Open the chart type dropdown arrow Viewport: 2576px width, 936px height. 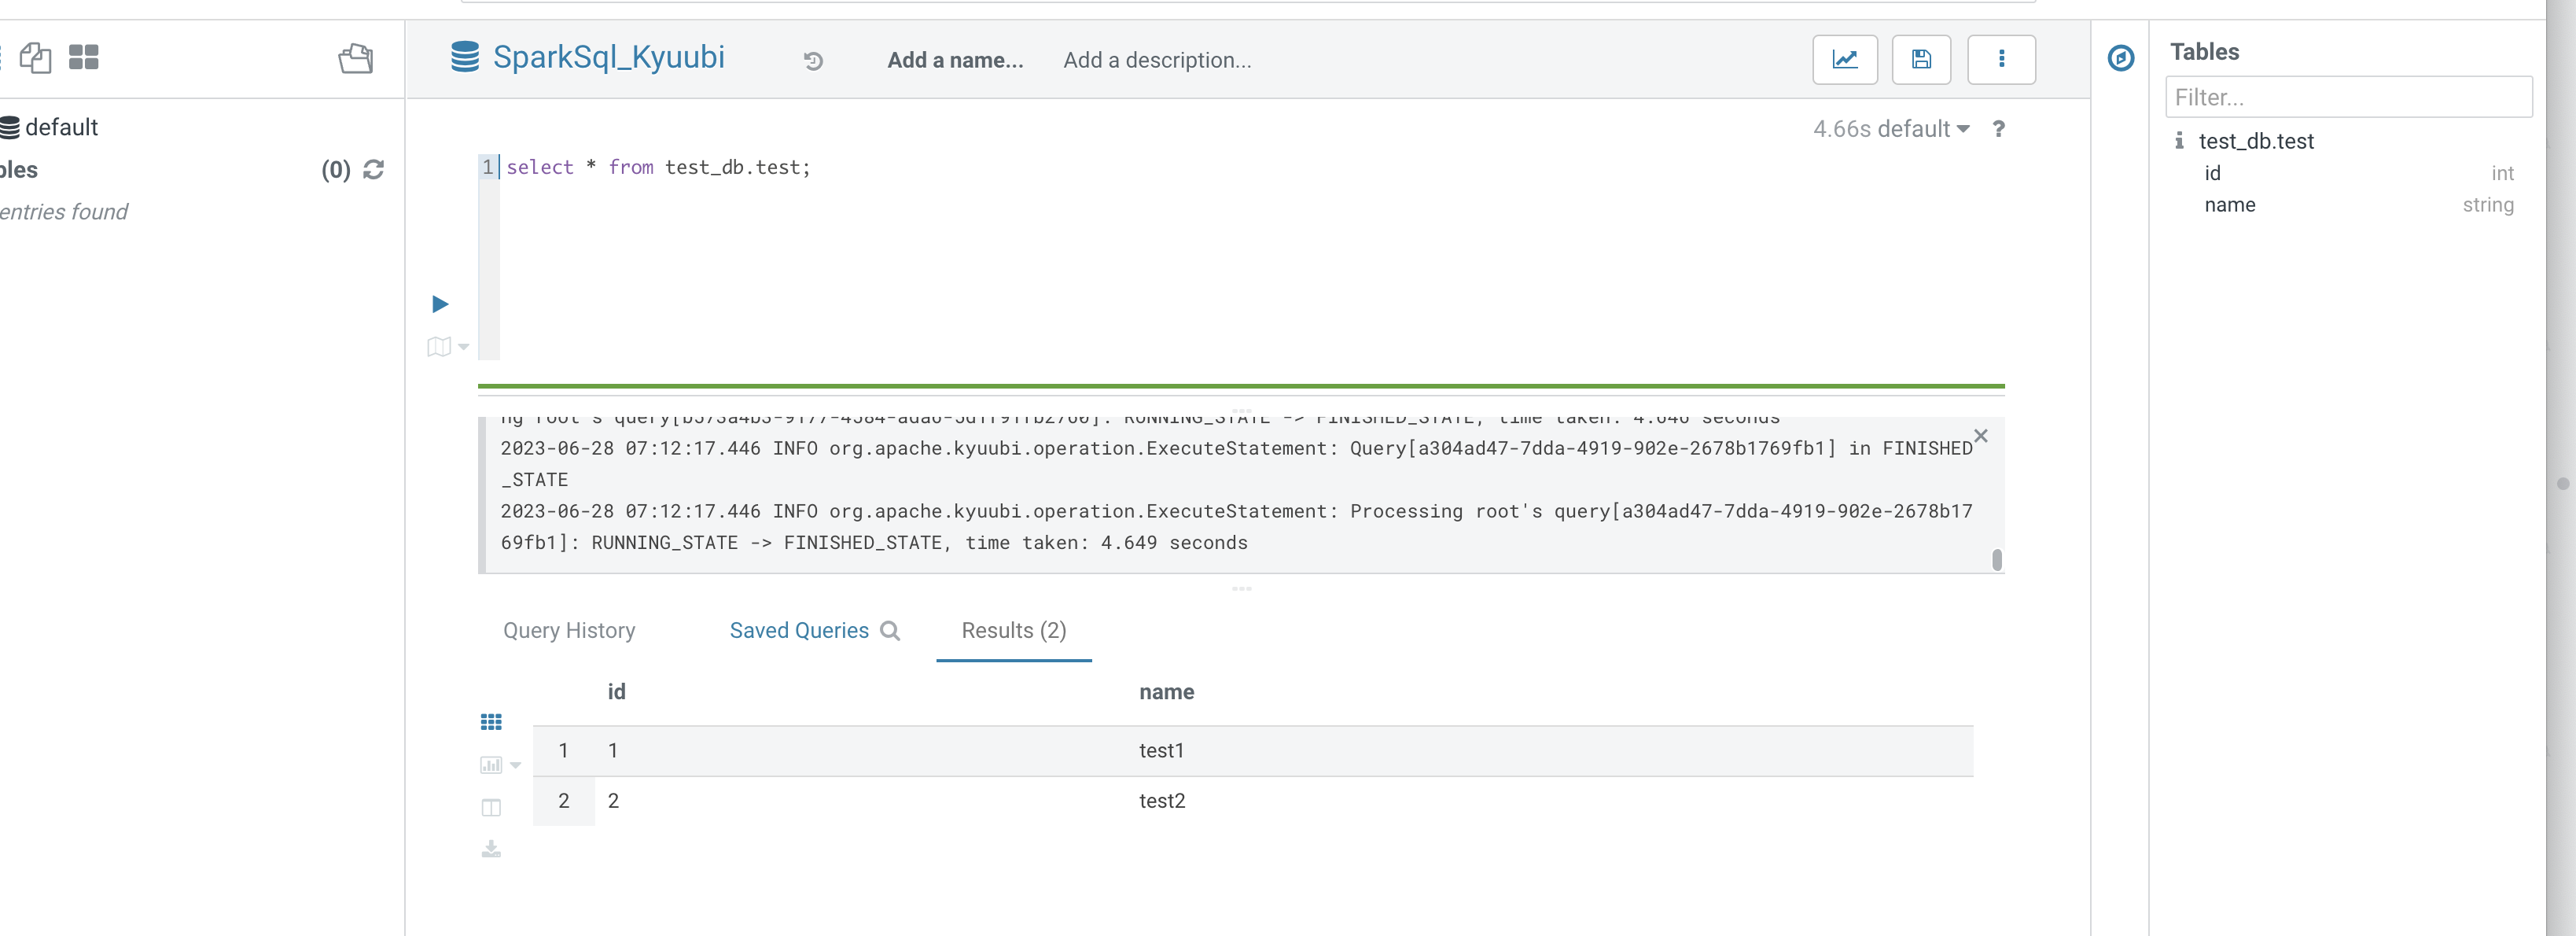click(x=516, y=765)
